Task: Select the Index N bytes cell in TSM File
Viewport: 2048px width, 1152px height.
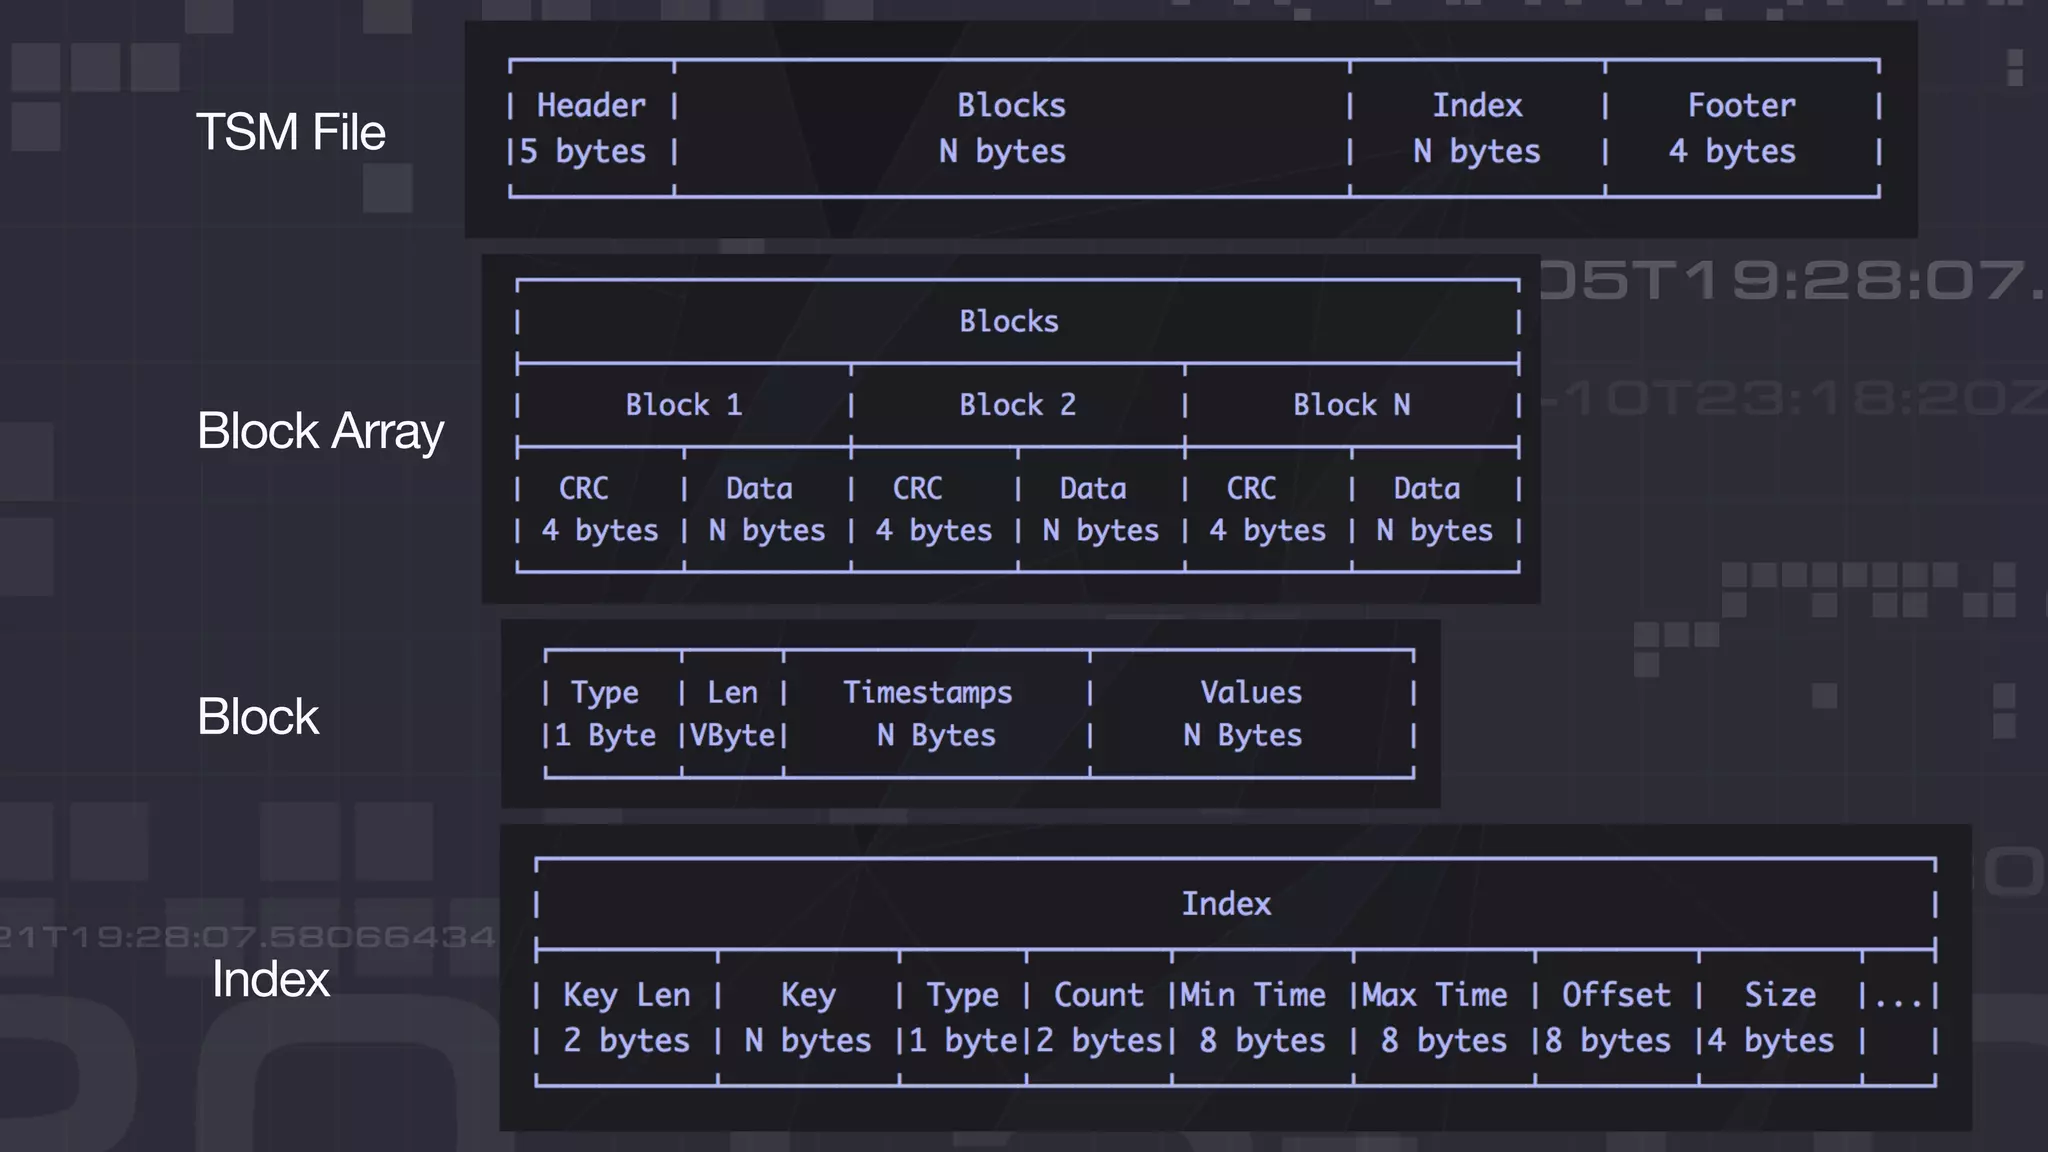Action: [x=1476, y=128]
